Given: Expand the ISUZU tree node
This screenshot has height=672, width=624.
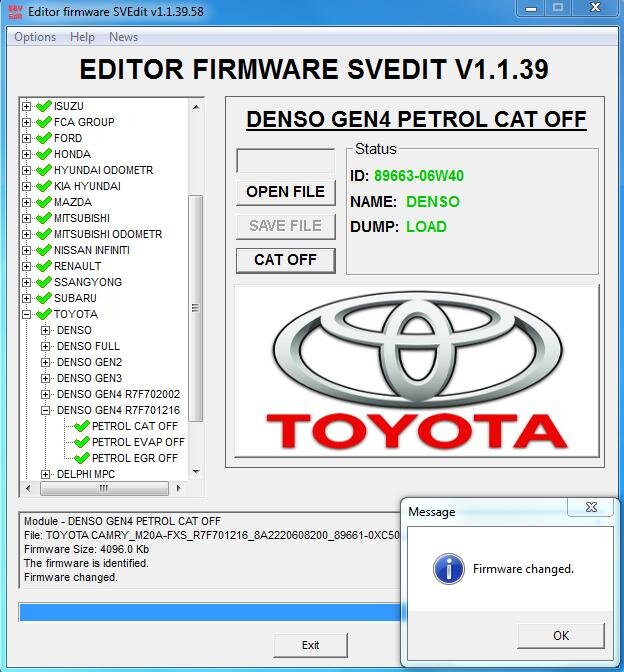Looking at the screenshot, I should (x=27, y=106).
